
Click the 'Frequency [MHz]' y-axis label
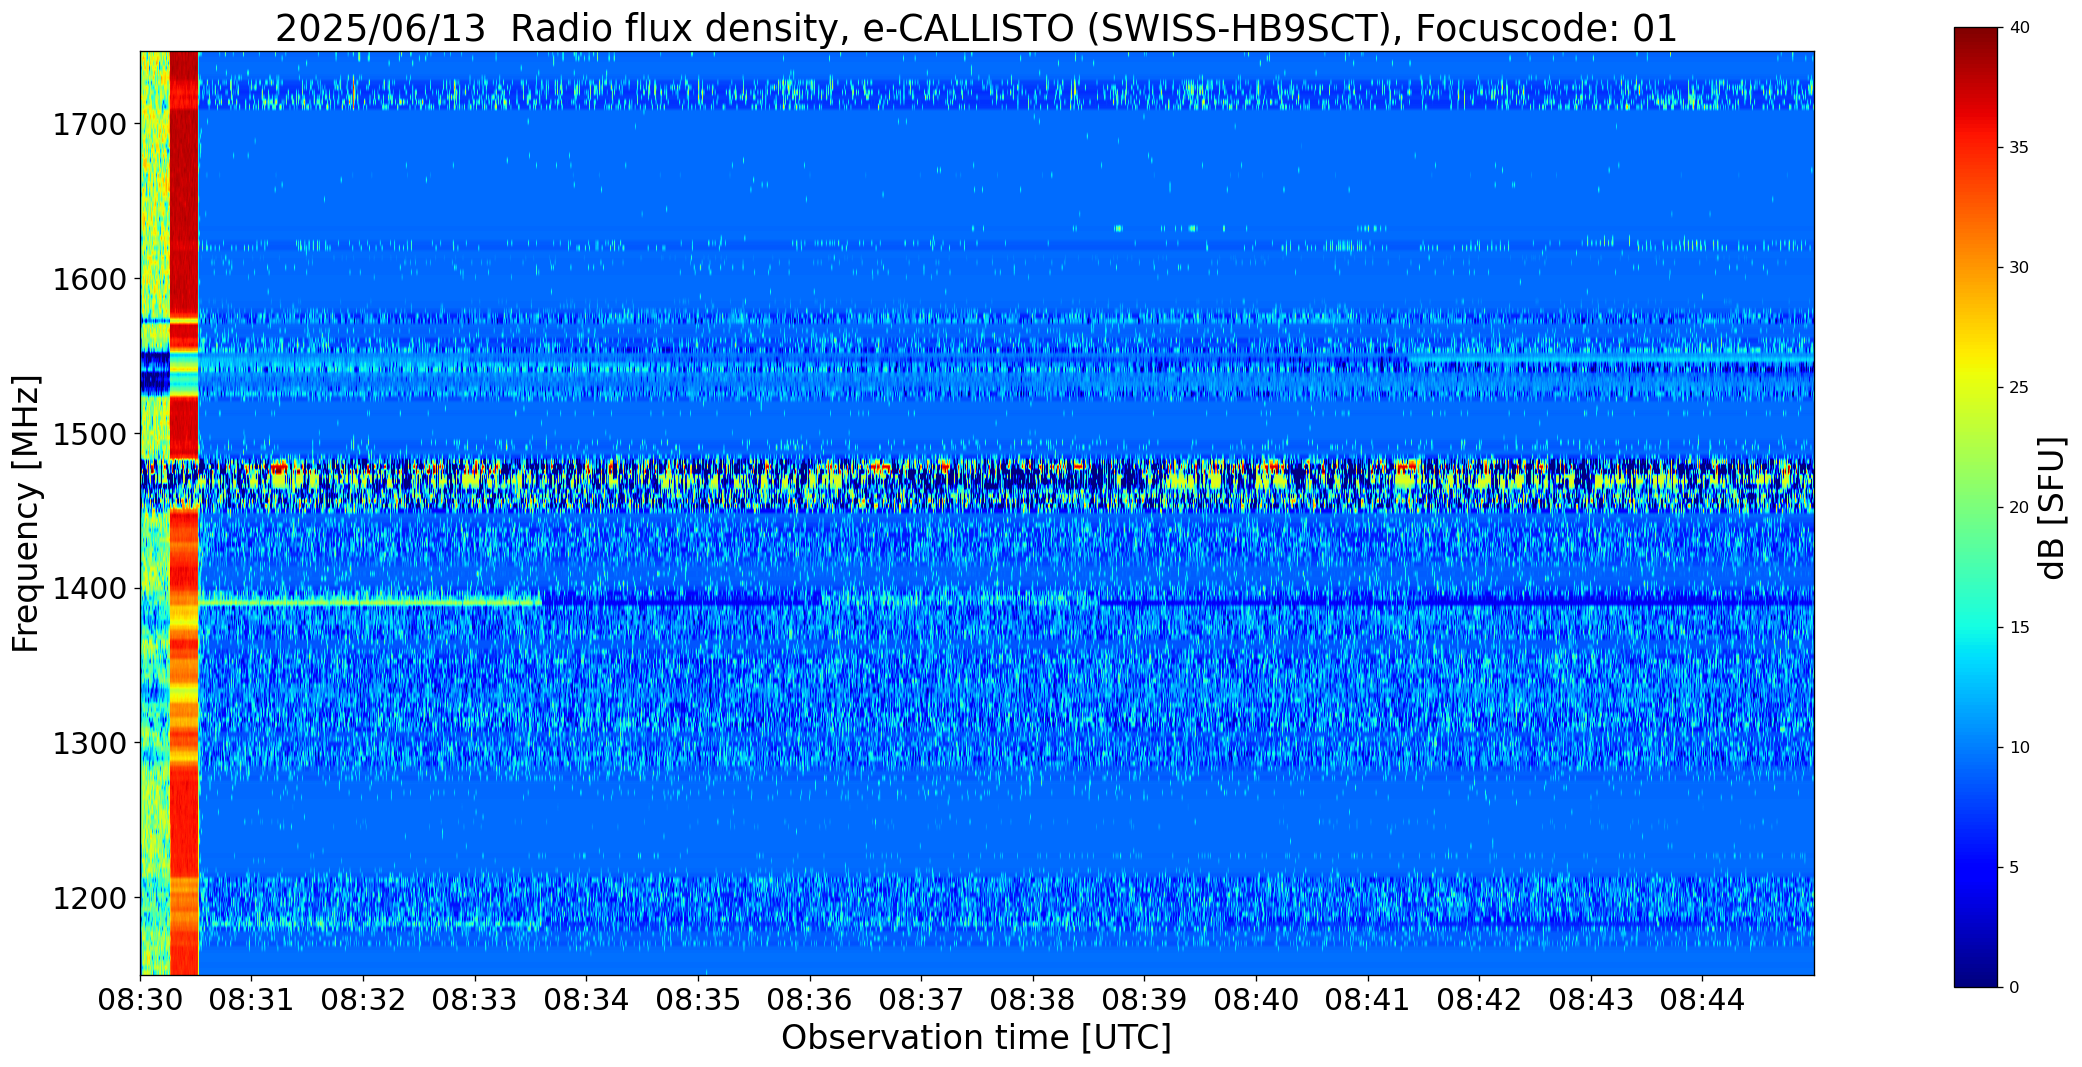(26, 514)
